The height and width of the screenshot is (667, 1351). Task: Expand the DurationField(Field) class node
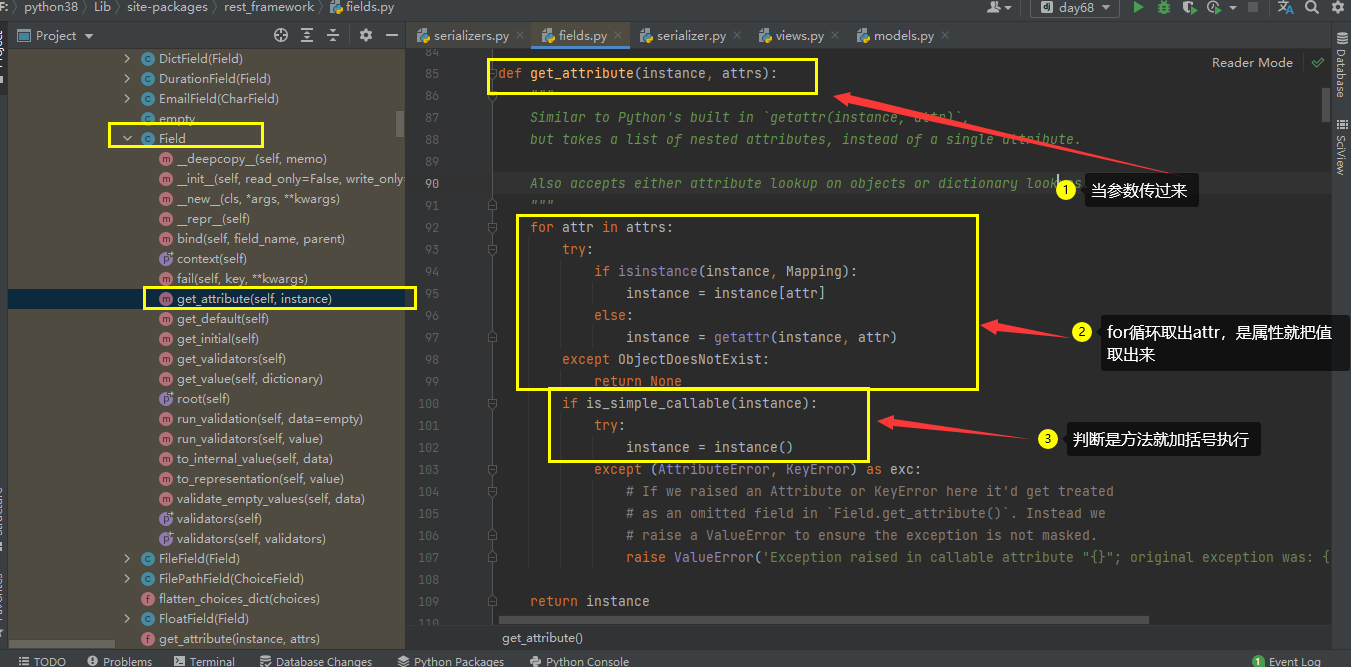127,79
